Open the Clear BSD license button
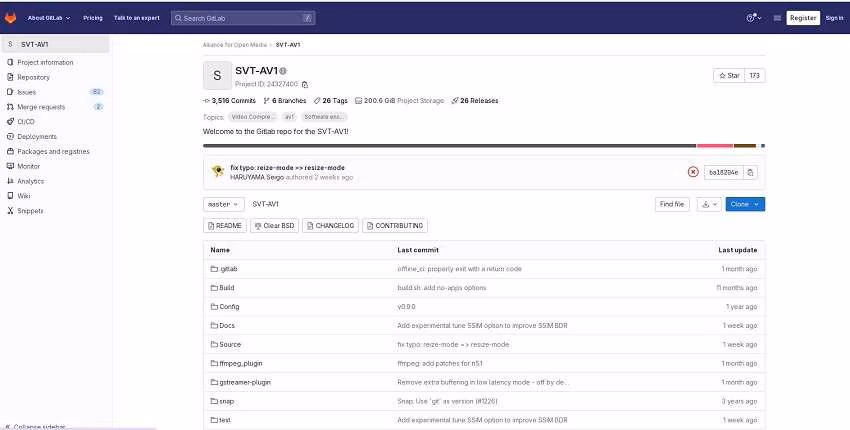The height and width of the screenshot is (430, 850). [274, 226]
